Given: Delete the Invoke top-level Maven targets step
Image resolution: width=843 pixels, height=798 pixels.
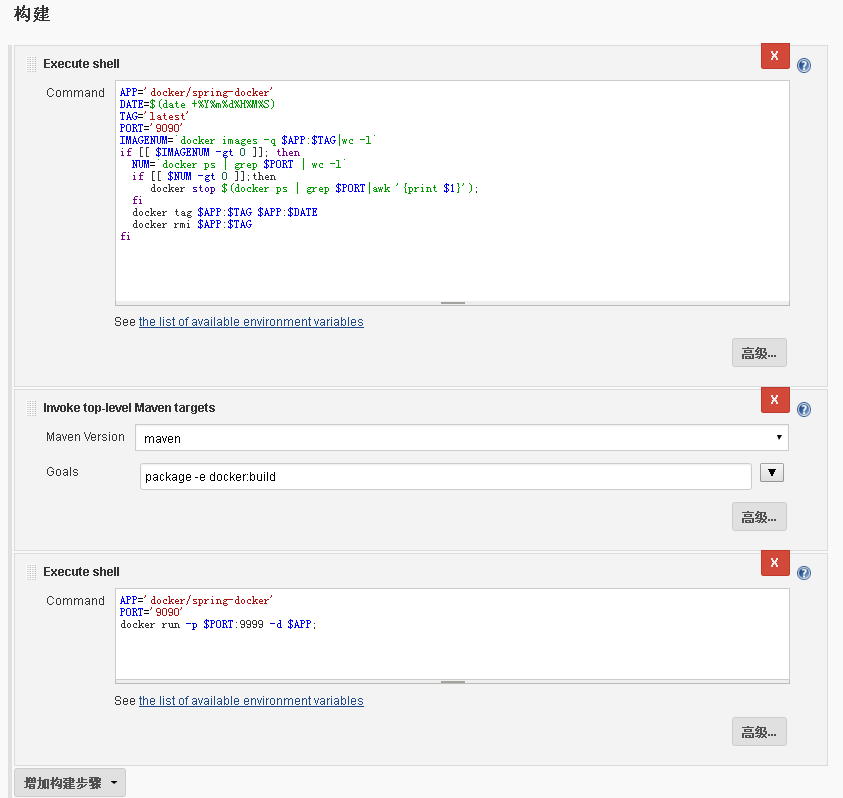Looking at the screenshot, I should 775,400.
